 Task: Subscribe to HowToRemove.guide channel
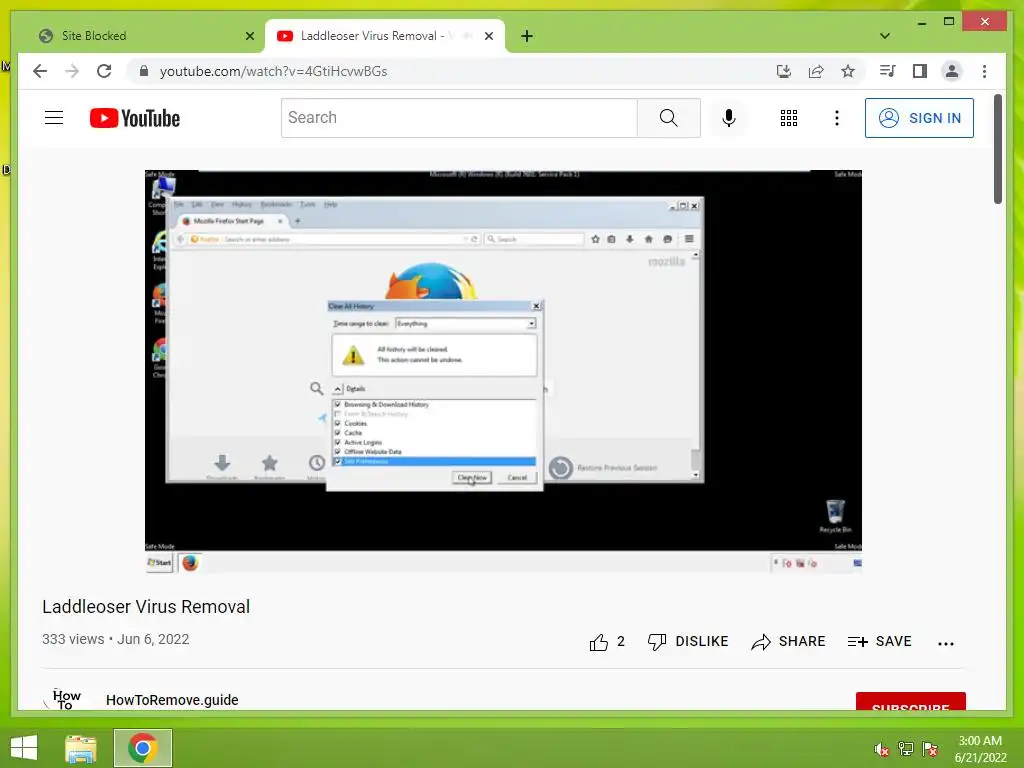pyautogui.click(x=910, y=701)
